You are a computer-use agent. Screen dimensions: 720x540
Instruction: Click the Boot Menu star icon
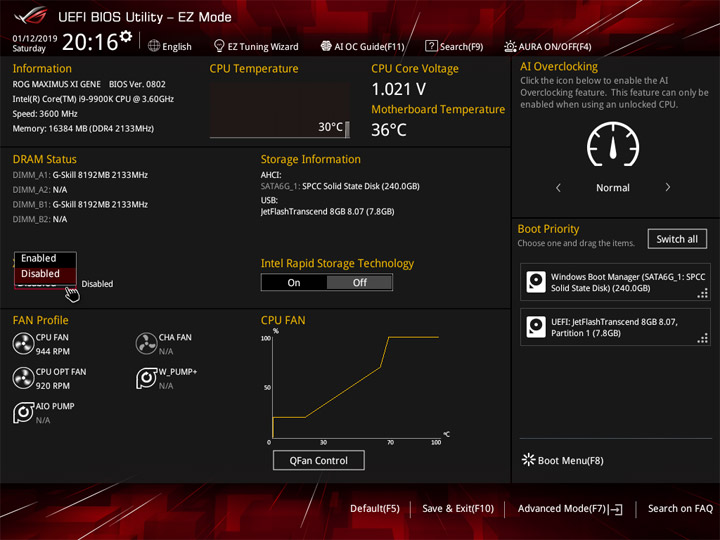(529, 460)
